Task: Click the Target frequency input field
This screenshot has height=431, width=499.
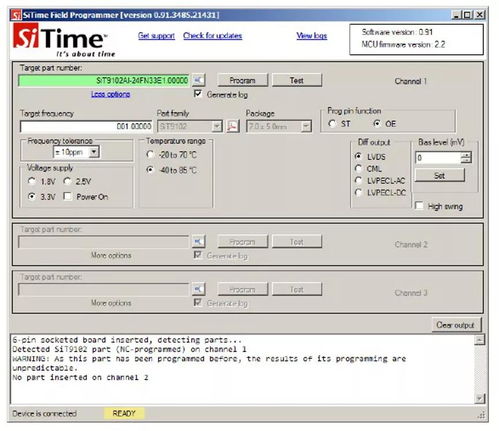Action: click(x=86, y=126)
